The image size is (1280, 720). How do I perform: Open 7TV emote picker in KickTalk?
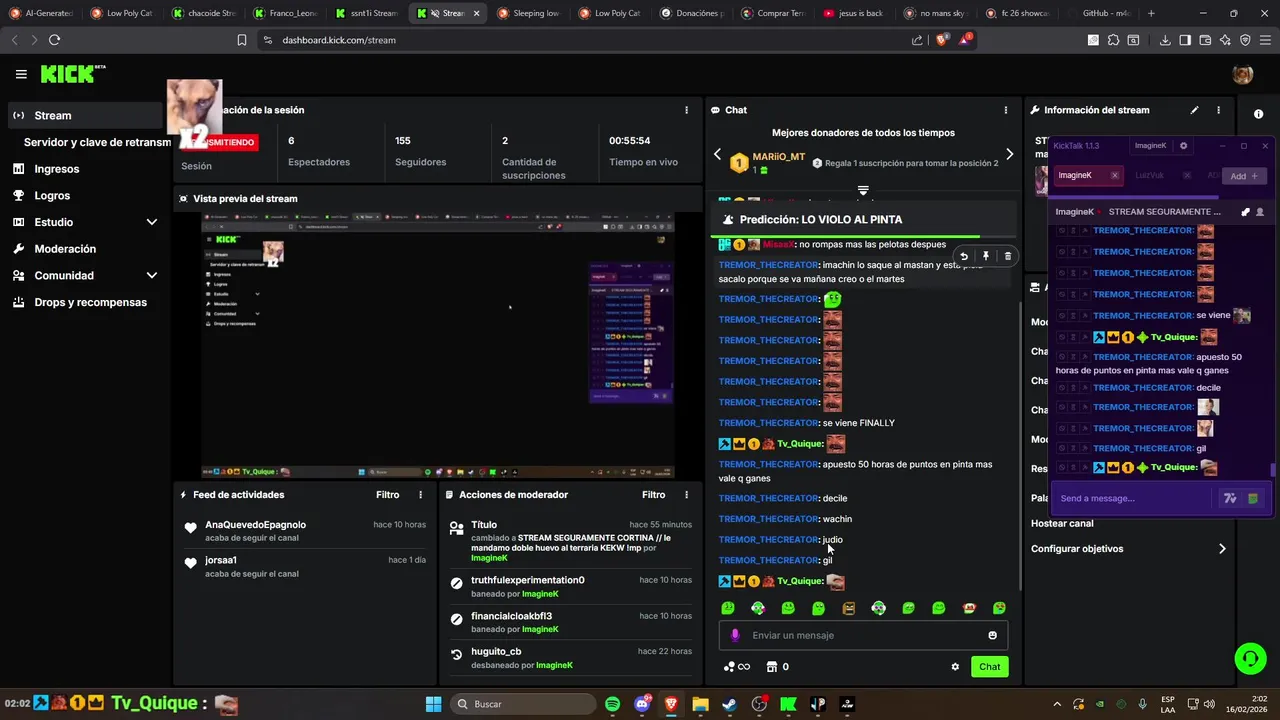point(1230,498)
